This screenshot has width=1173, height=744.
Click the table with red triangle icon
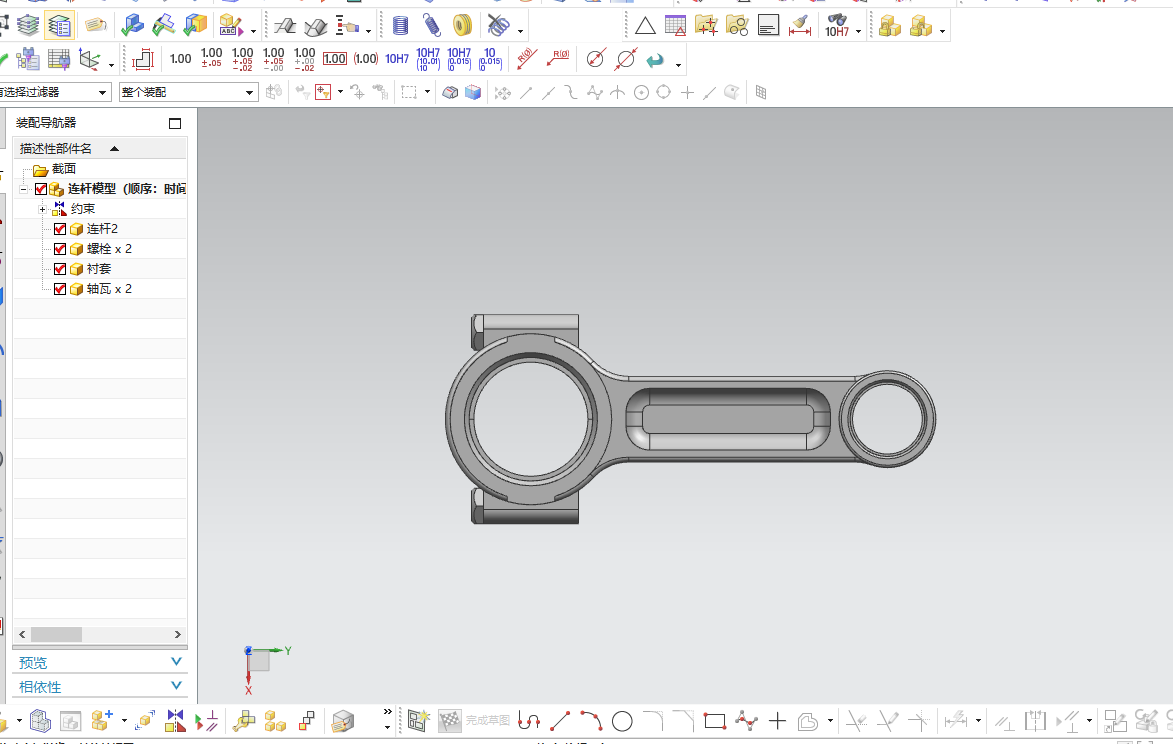point(675,25)
